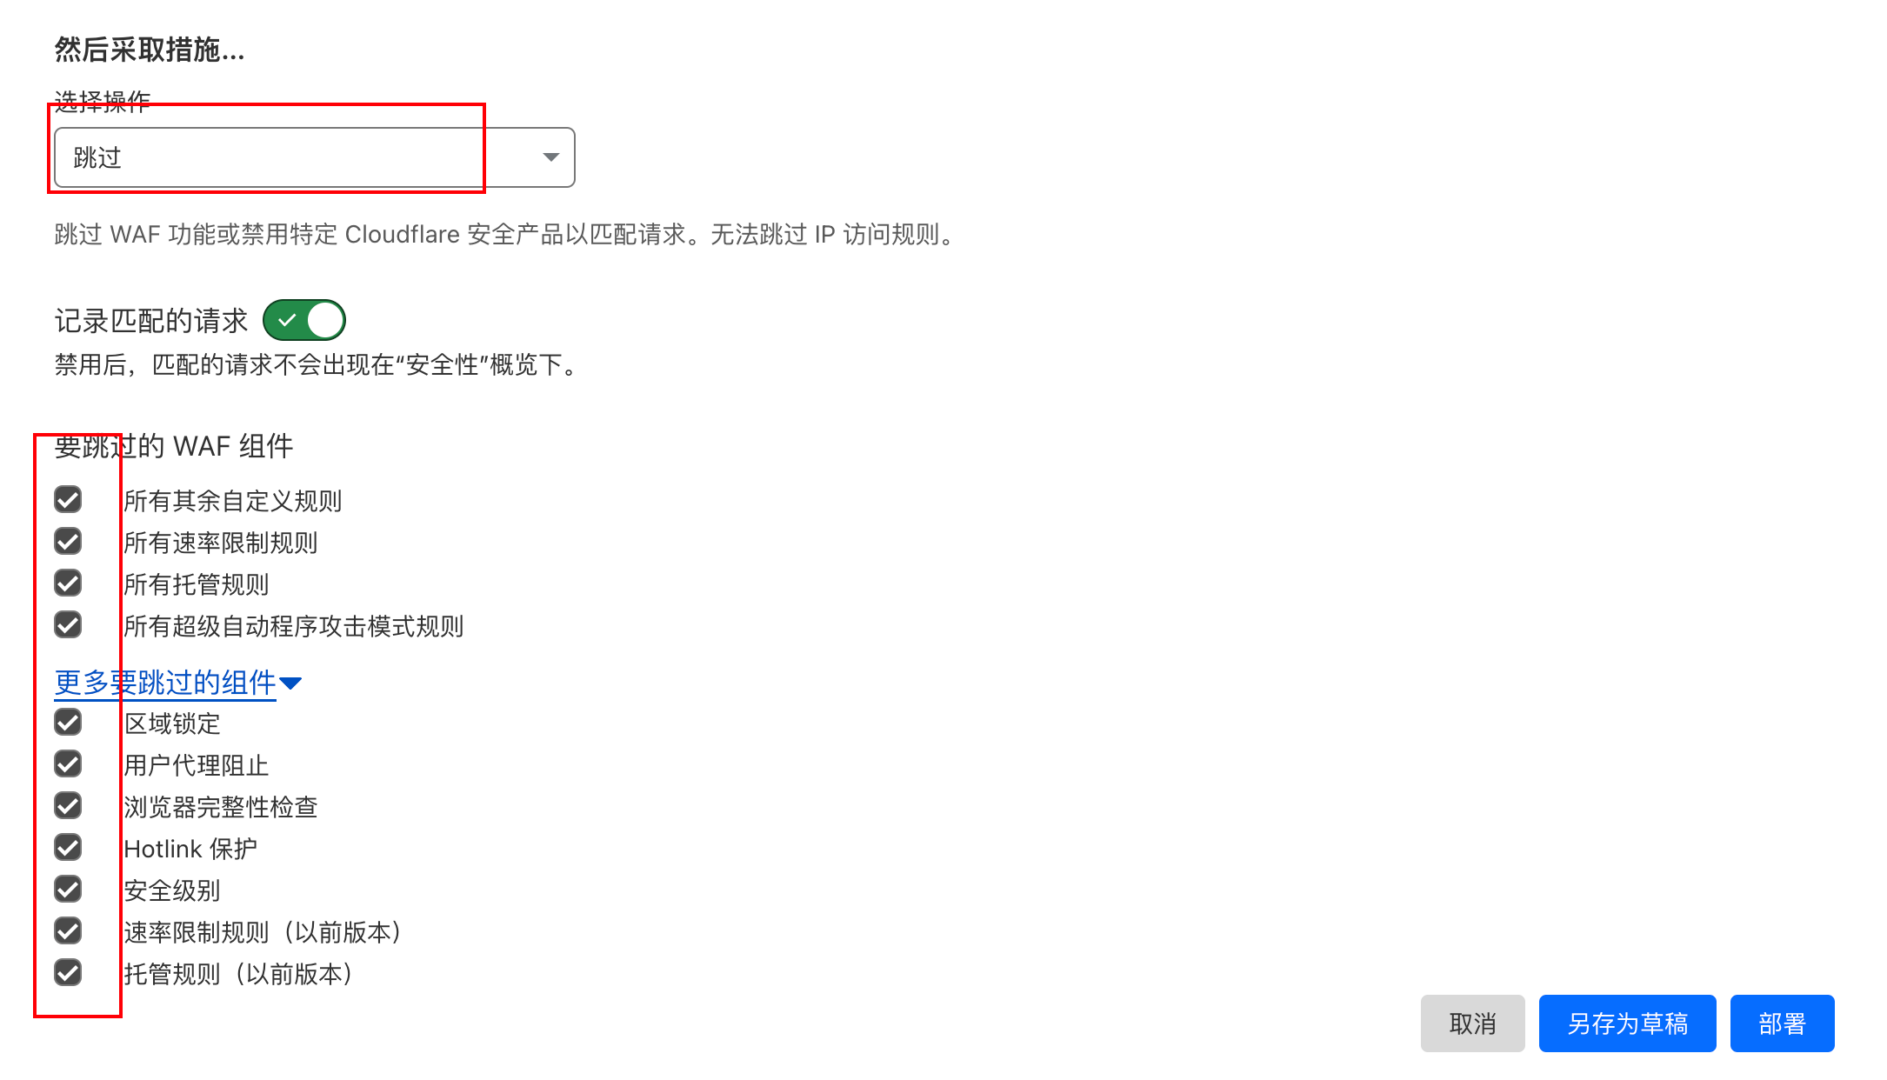1887x1080 pixels.
Task: Click the dropdown arrow beside 跳过
Action: click(550, 157)
